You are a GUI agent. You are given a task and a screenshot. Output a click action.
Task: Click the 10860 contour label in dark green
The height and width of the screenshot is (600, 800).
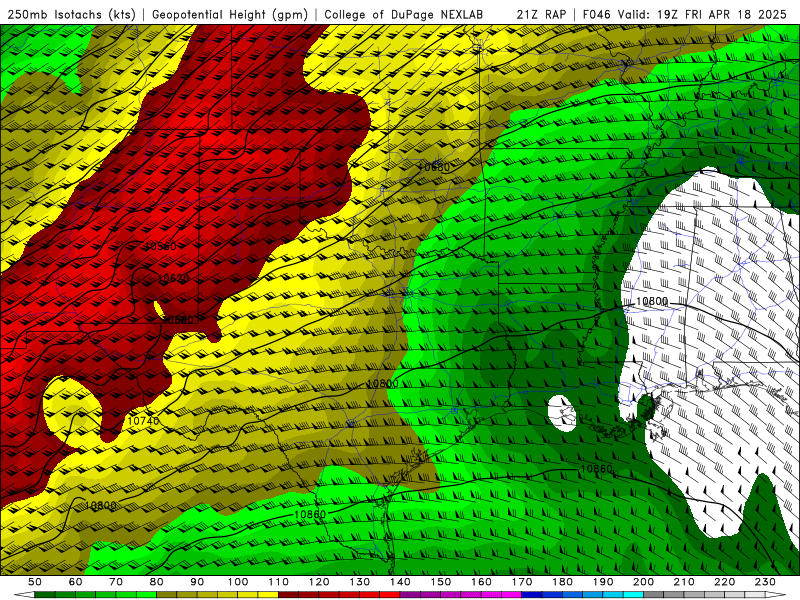(x=596, y=469)
